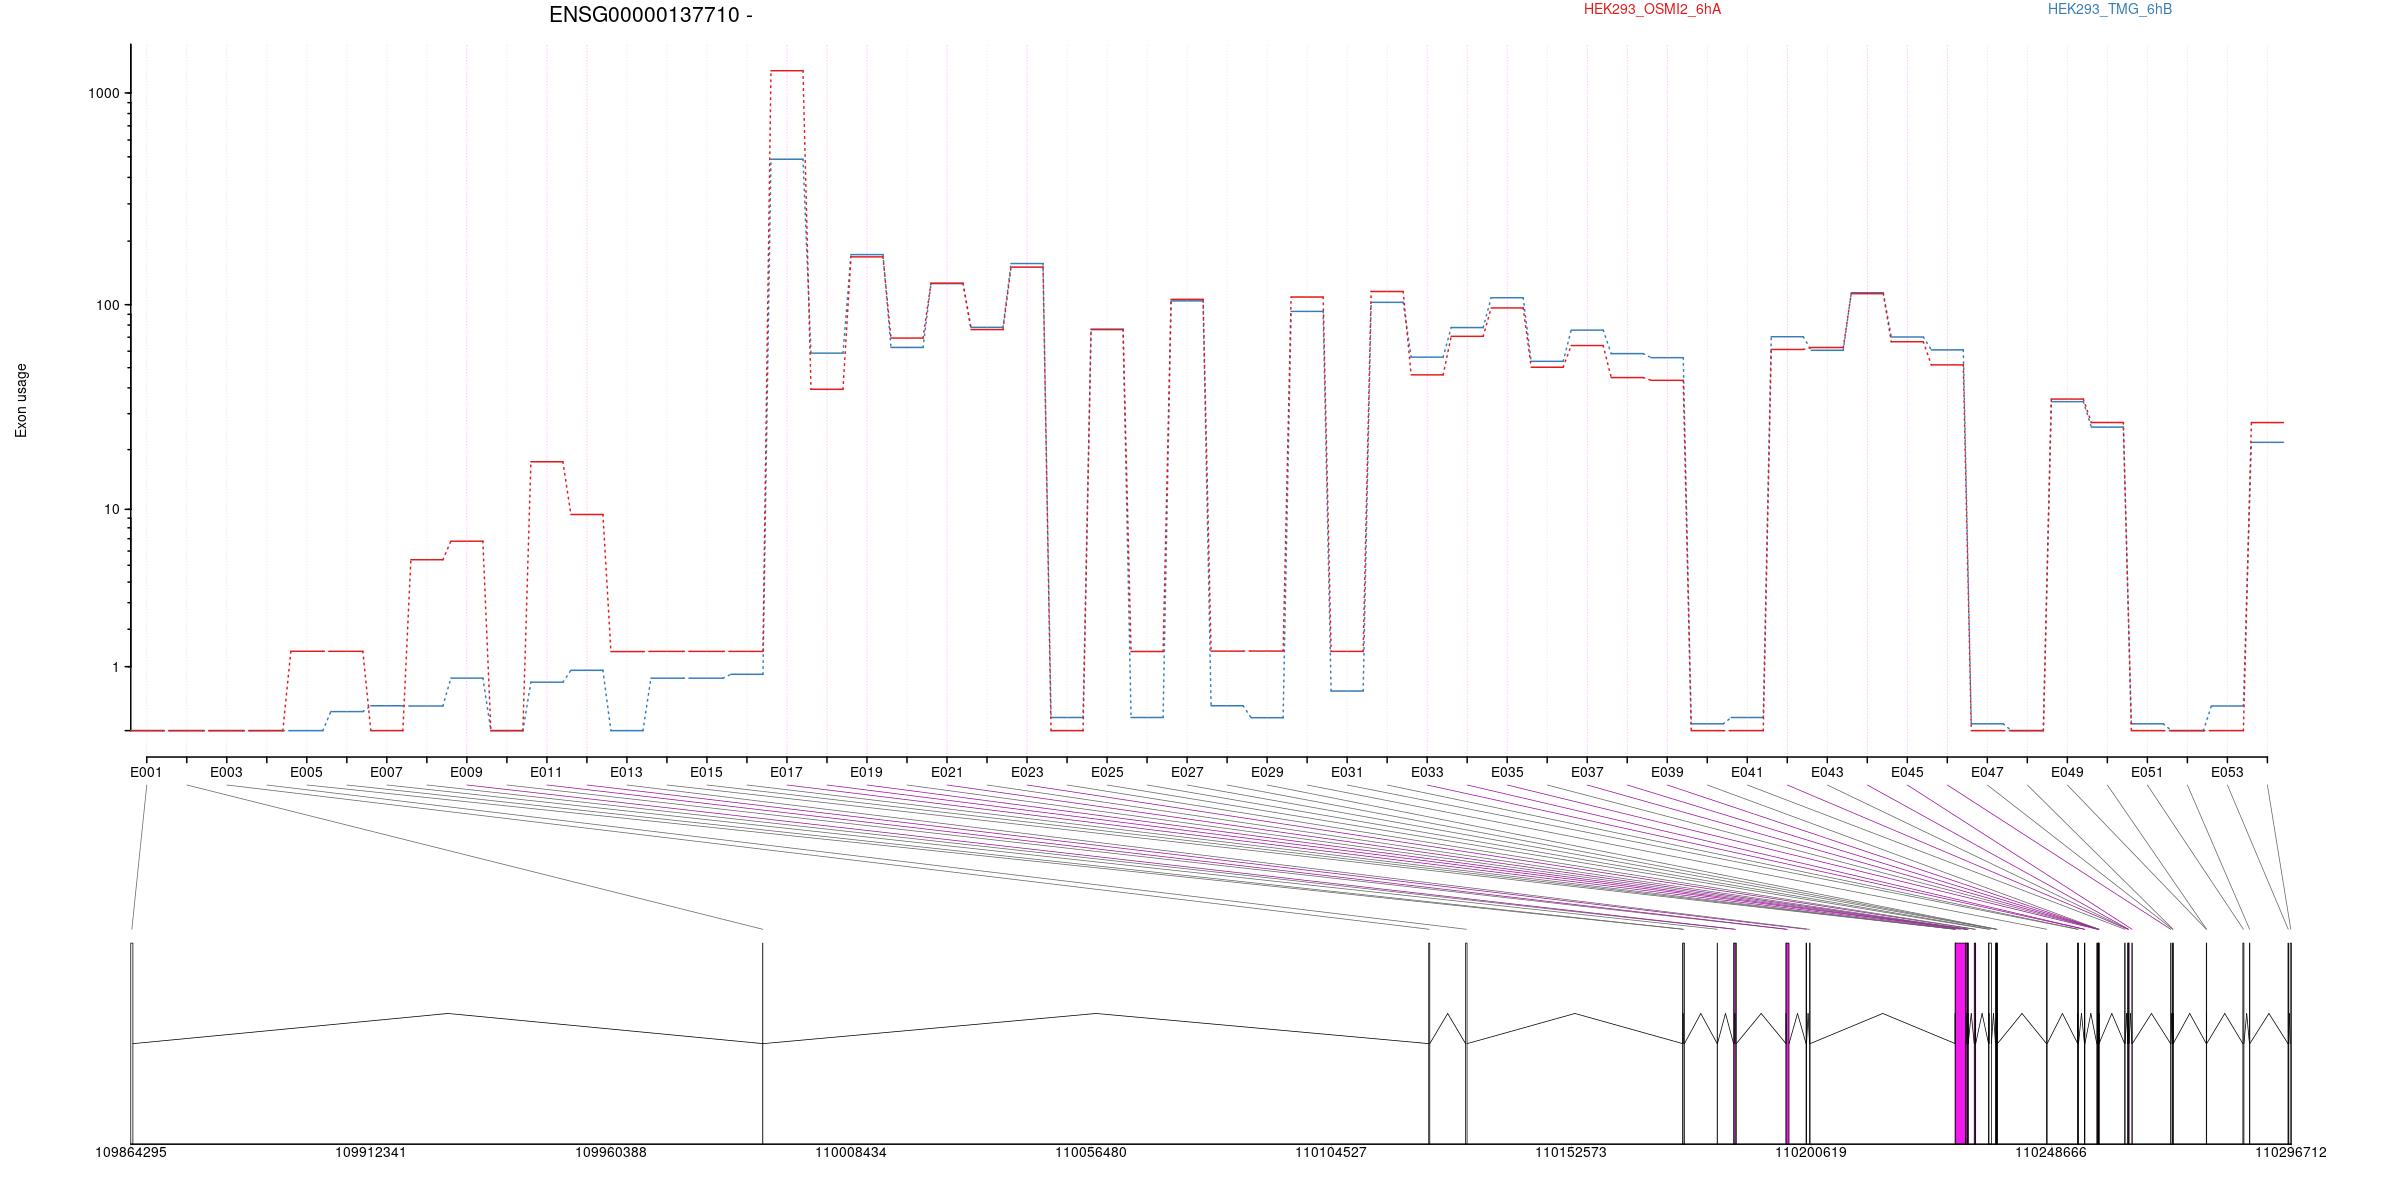Select the HEK293_OSMI2_6hA legend label
Screen dimensions: 2400x1200
point(1652,9)
